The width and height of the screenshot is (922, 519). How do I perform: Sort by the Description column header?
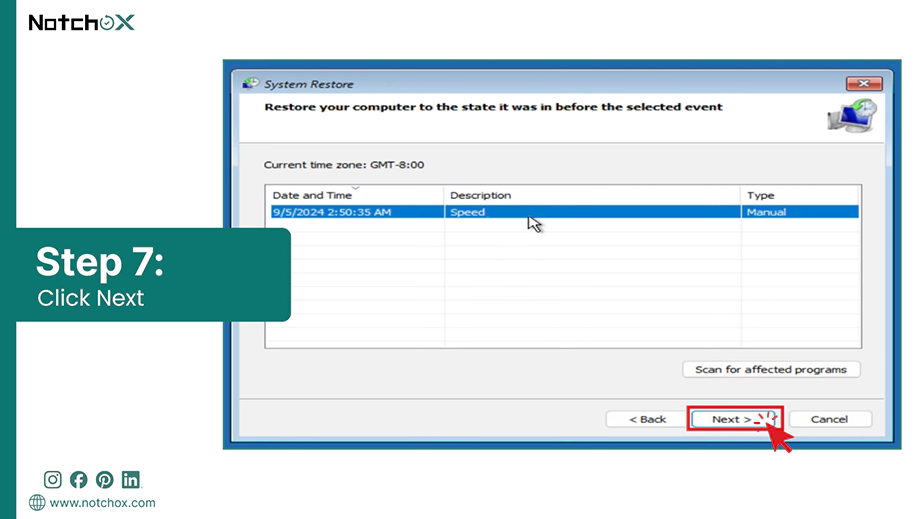pyautogui.click(x=592, y=195)
